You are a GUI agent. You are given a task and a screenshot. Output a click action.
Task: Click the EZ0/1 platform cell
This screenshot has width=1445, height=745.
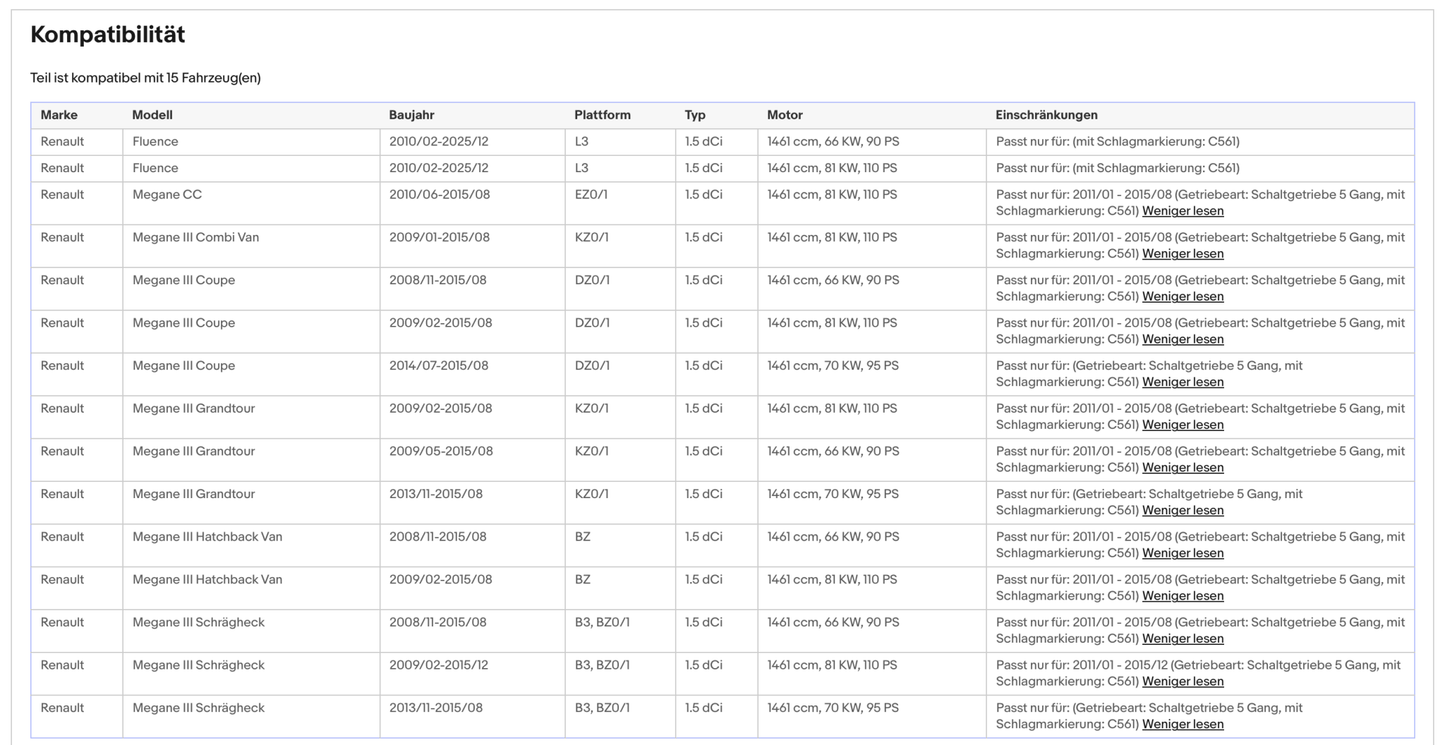pos(591,195)
